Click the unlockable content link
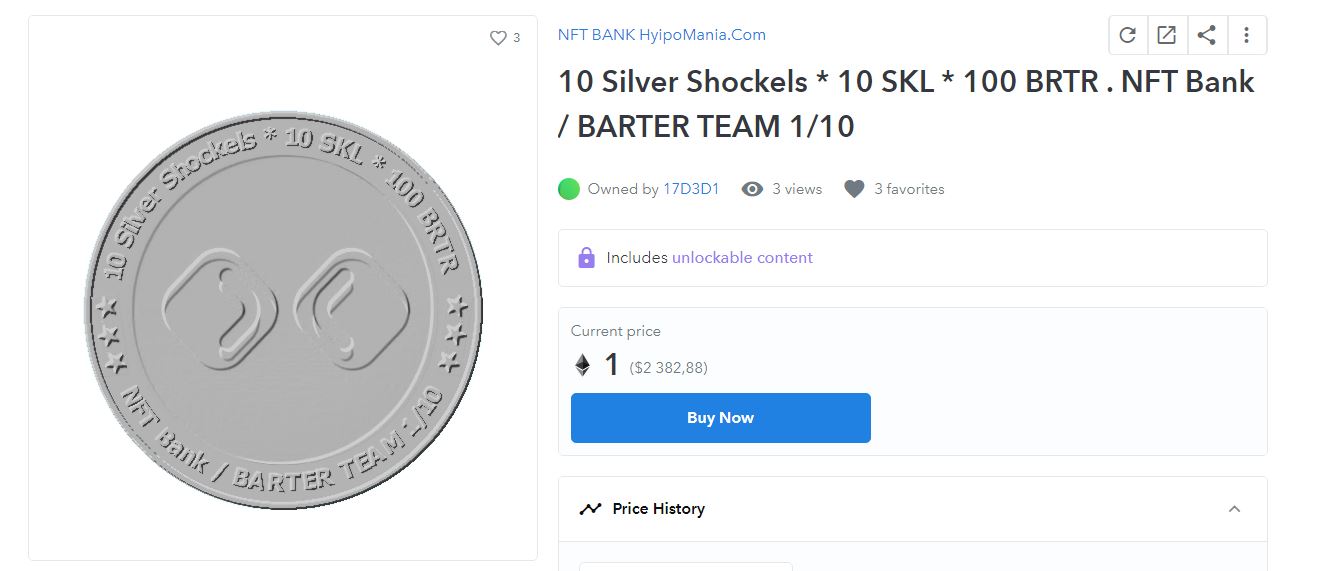The image size is (1343, 571). tap(742, 258)
